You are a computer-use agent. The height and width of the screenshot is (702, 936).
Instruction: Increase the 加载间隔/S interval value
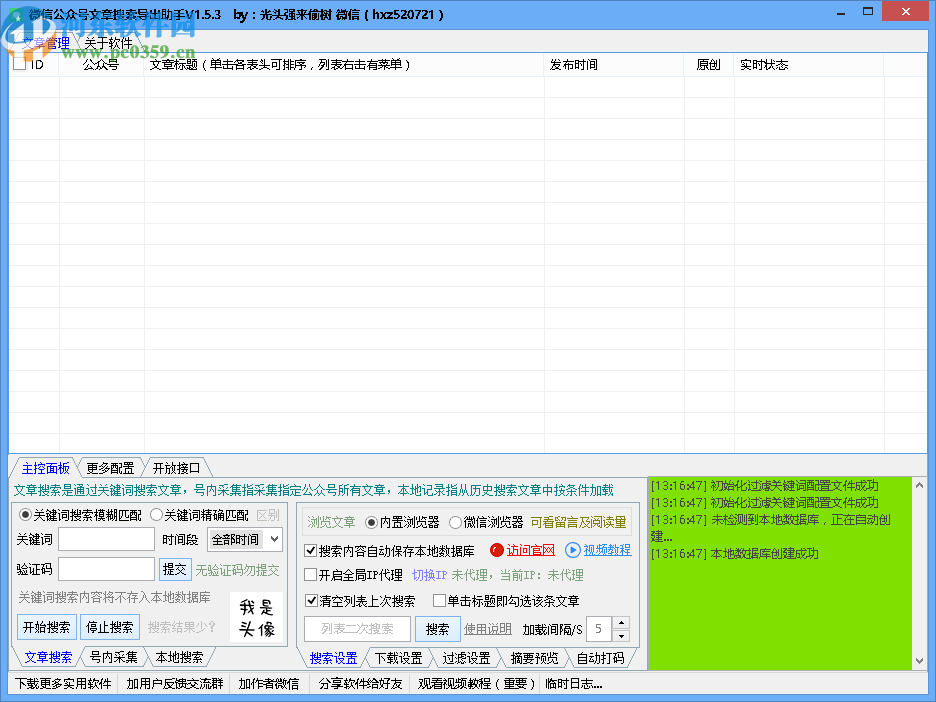pyautogui.click(x=622, y=624)
